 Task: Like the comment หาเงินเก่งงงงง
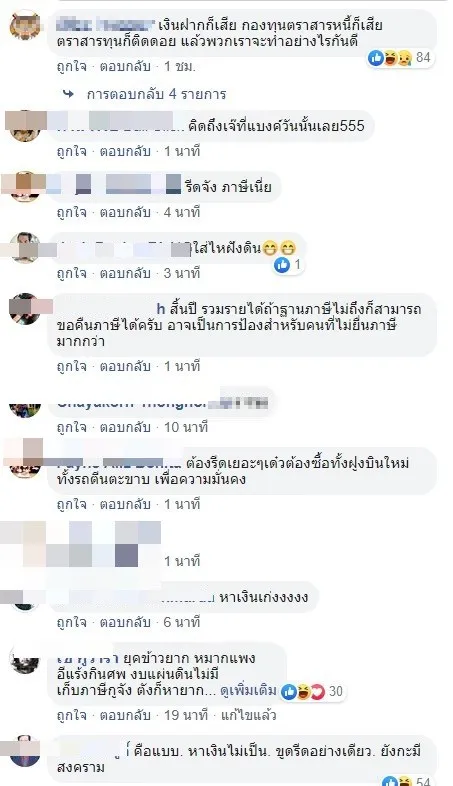[x=71, y=622]
